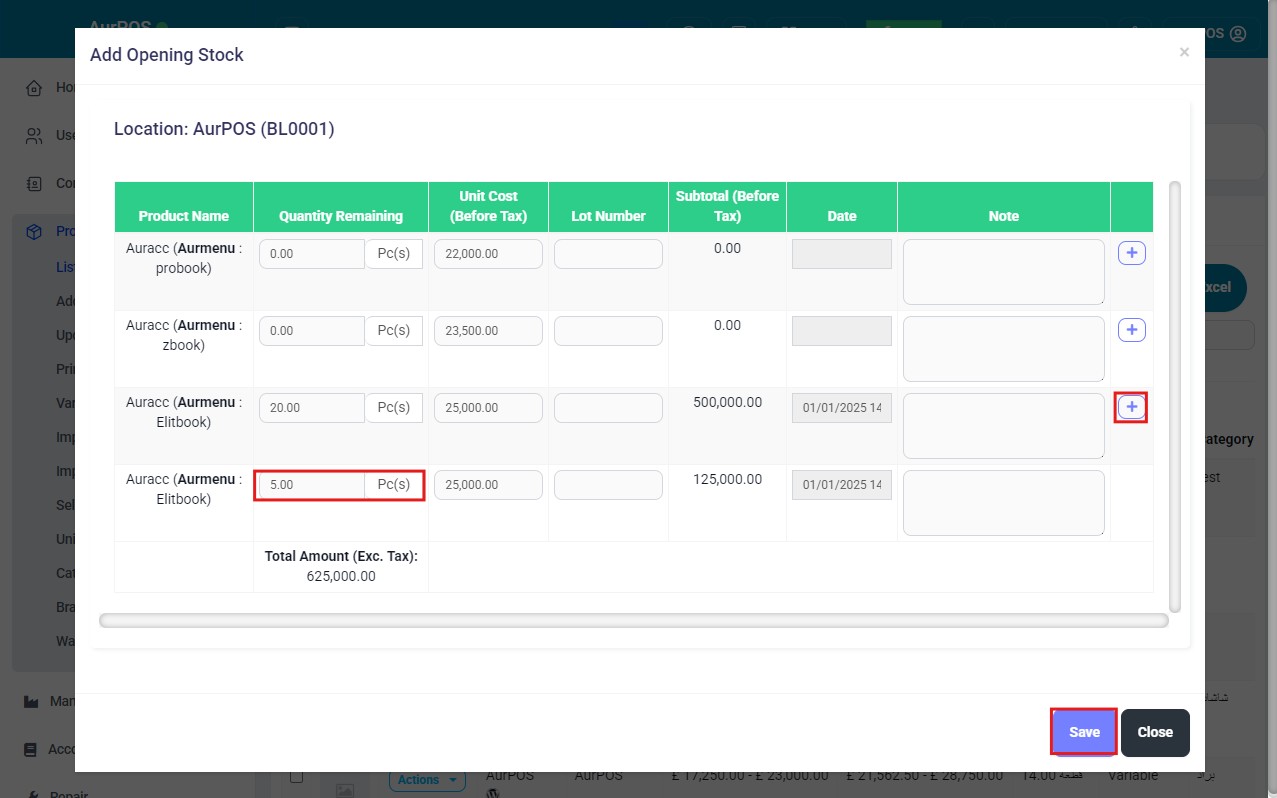Click the Home icon in the background sidebar

pyautogui.click(x=35, y=88)
